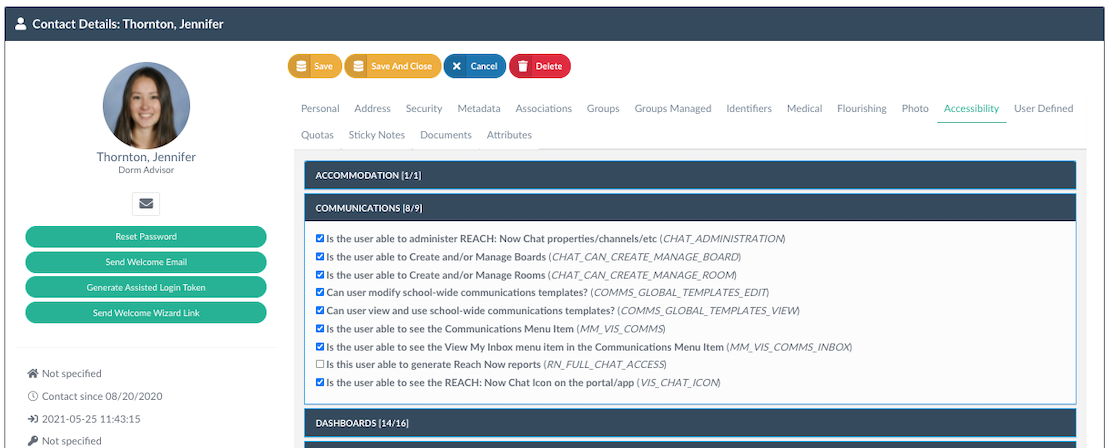
Task: Select the Identifiers tab
Action: (749, 108)
